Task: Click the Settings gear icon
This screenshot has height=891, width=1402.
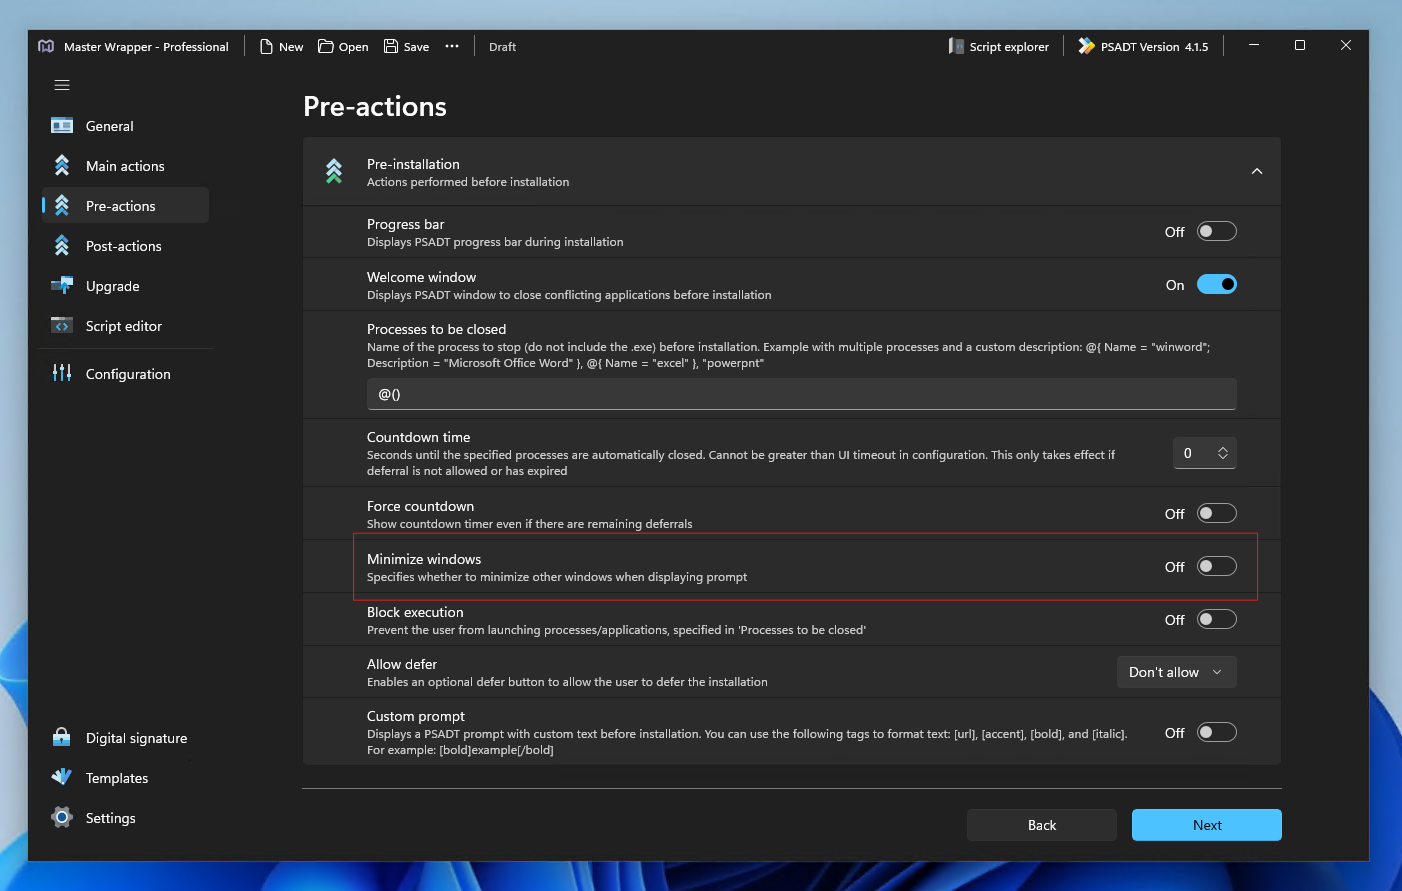Action: pyautogui.click(x=62, y=817)
